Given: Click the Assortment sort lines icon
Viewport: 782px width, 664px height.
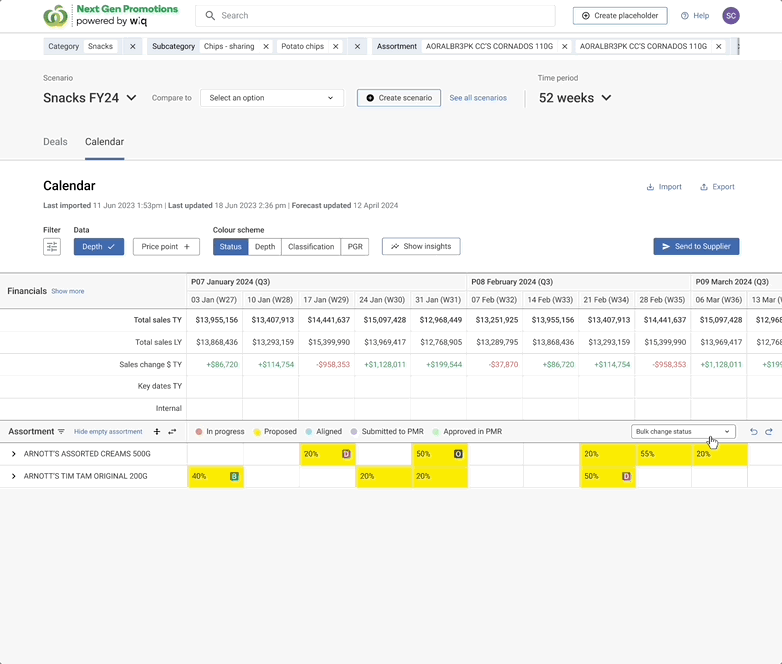Looking at the screenshot, I should (61, 432).
